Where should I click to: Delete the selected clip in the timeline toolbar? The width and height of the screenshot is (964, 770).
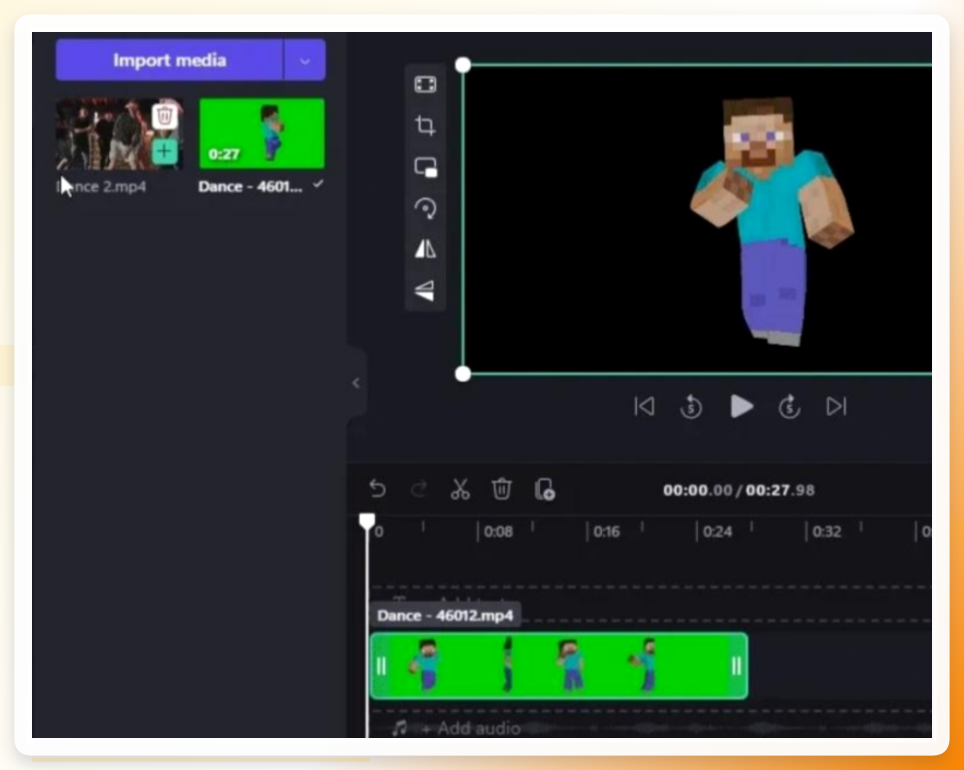[502, 490]
